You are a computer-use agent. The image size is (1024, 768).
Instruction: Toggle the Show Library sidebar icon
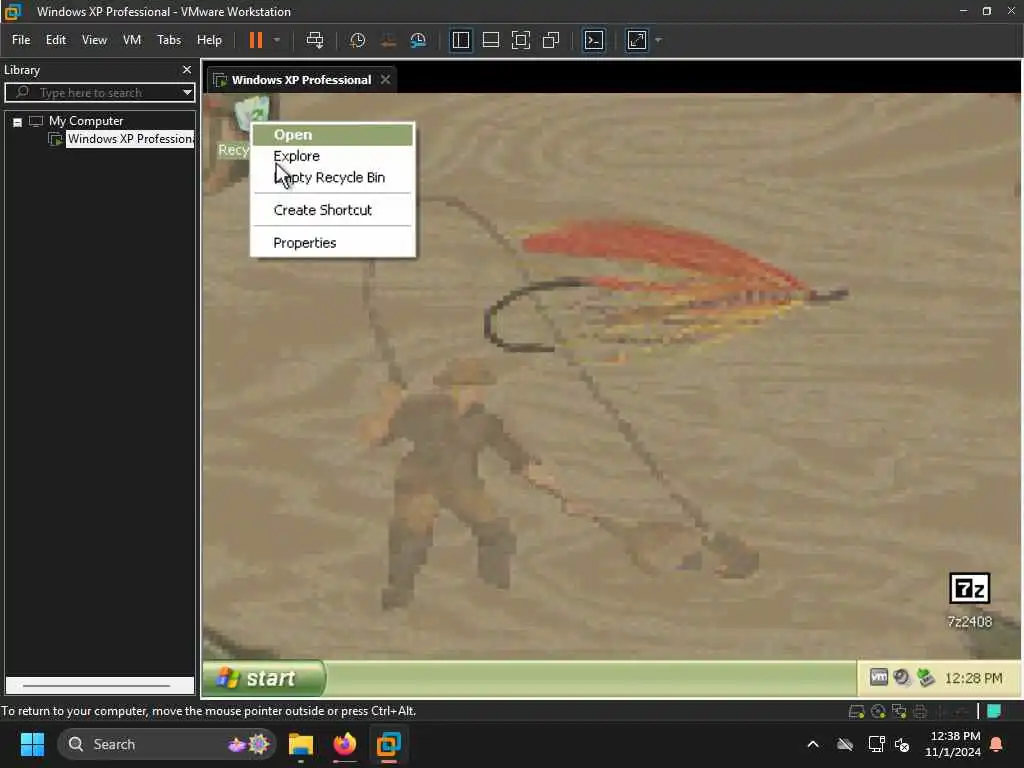[x=461, y=40]
